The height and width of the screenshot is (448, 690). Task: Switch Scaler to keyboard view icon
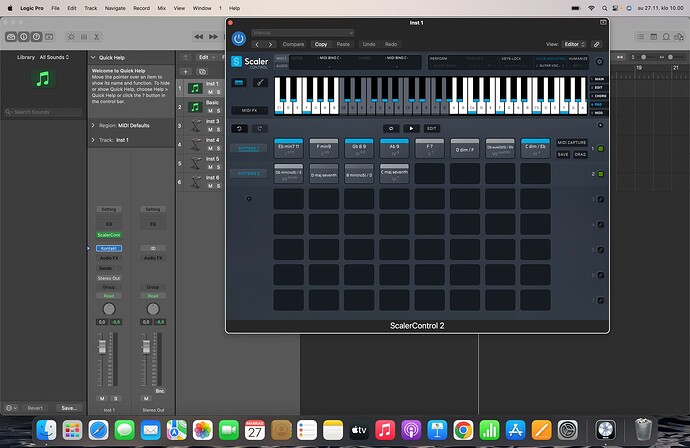coord(239,82)
